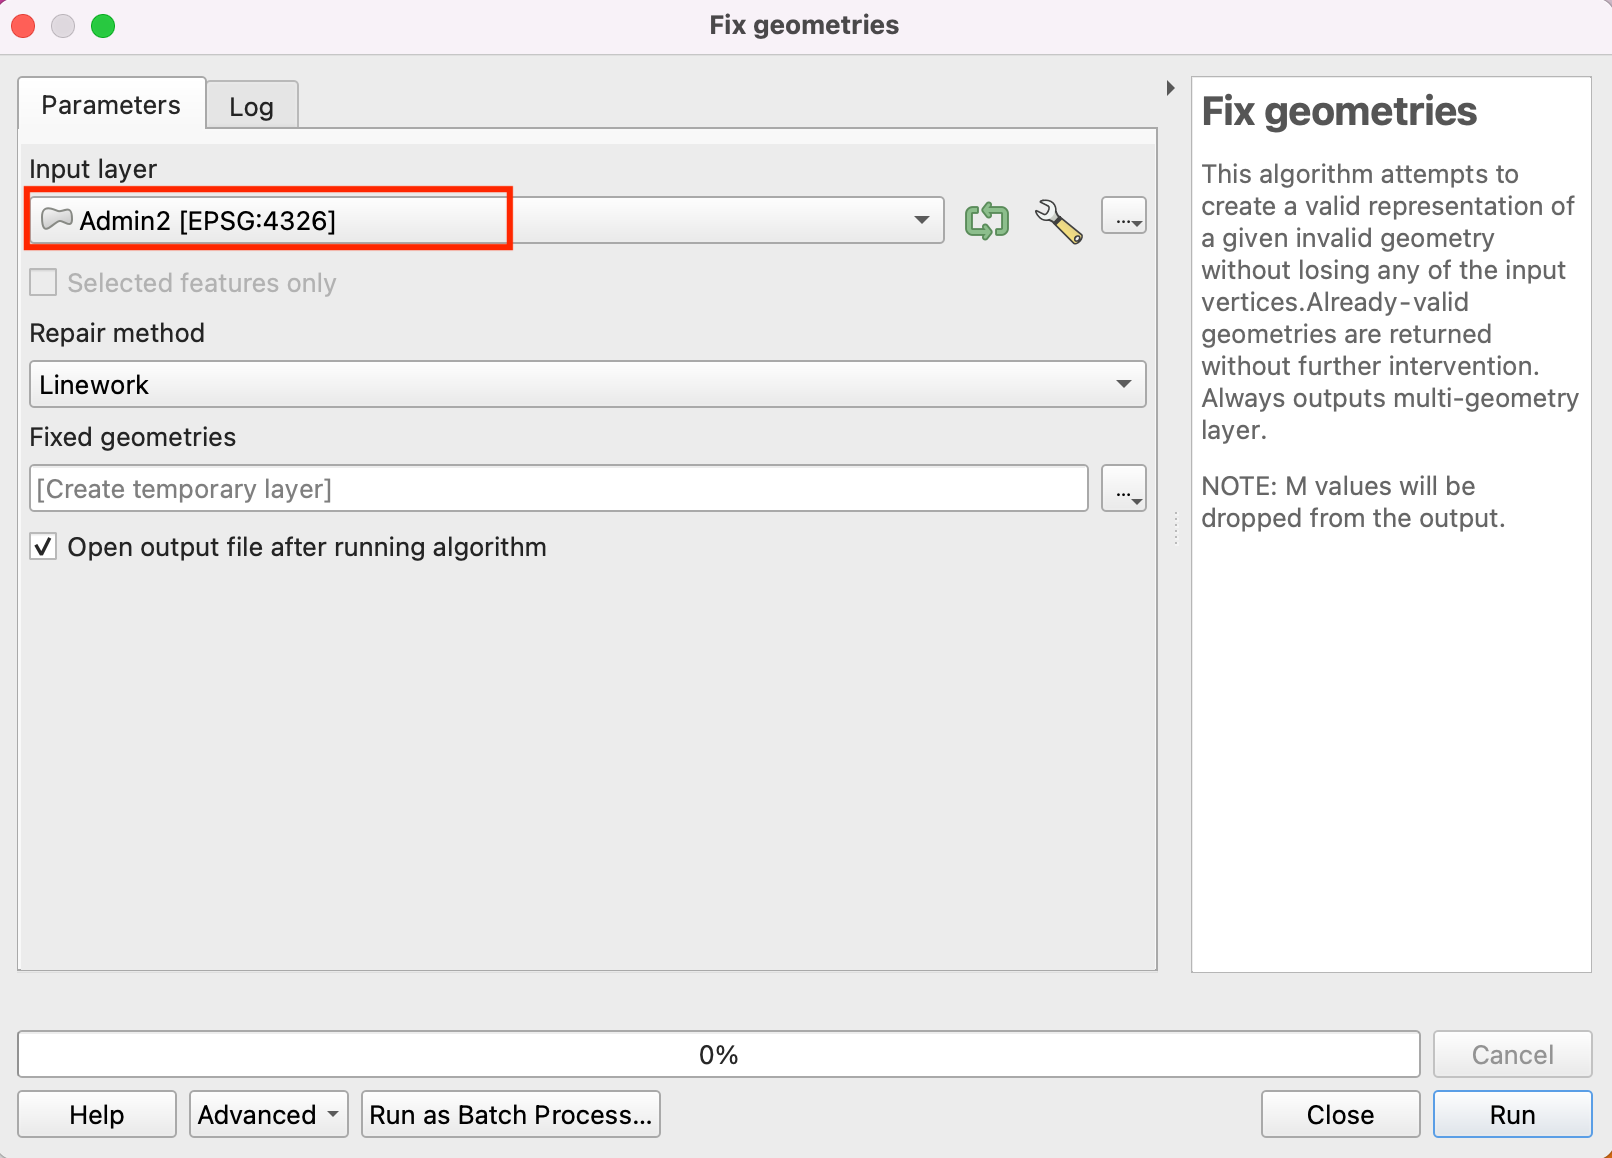The height and width of the screenshot is (1158, 1612).
Task: Toggle Open output file after running algorithm
Action: [43, 547]
